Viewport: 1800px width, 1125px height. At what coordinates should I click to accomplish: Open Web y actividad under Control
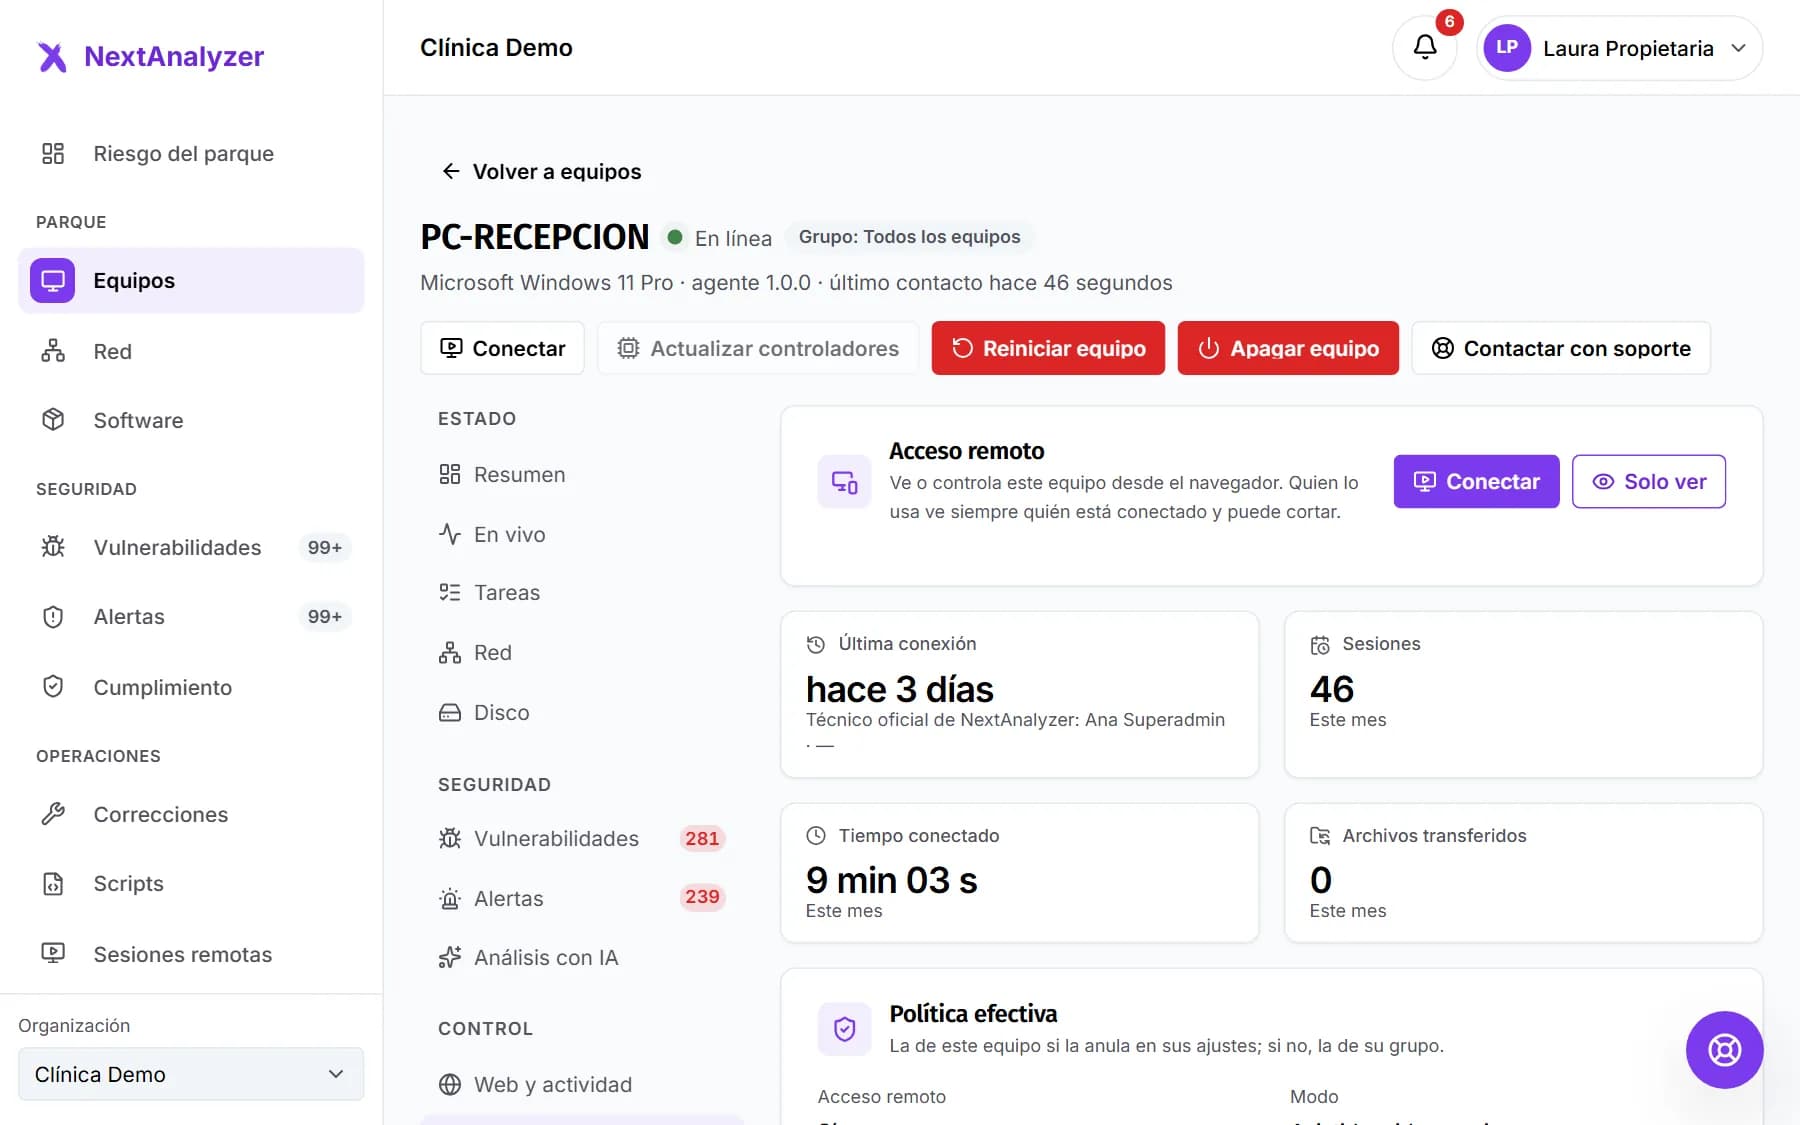click(x=583, y=1085)
